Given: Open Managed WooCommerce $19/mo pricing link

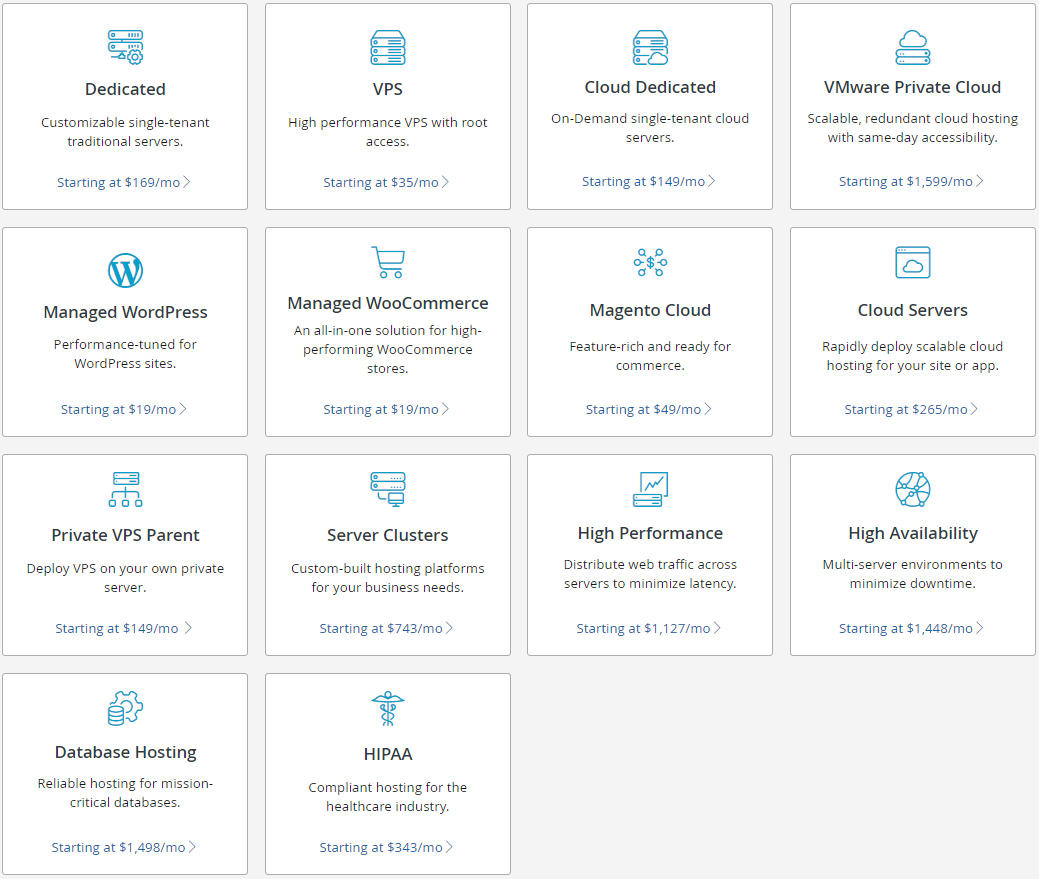Looking at the screenshot, I should click(x=386, y=409).
